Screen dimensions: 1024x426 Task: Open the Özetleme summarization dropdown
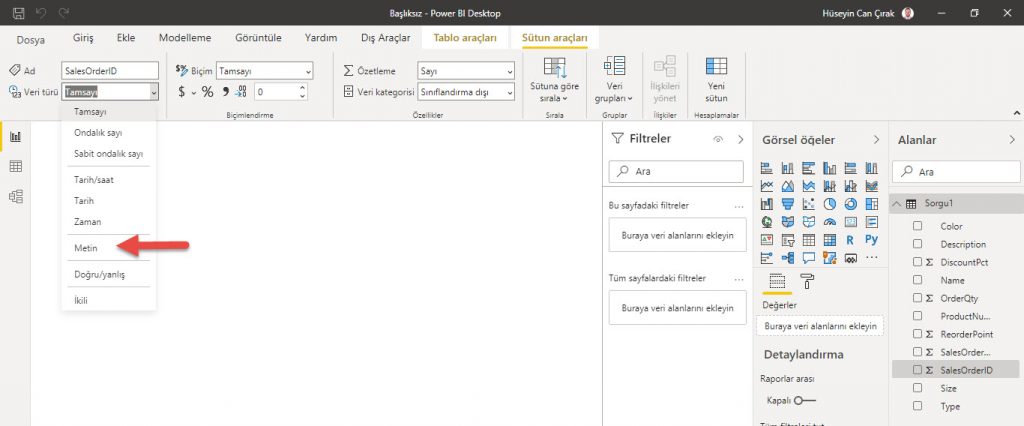click(466, 71)
